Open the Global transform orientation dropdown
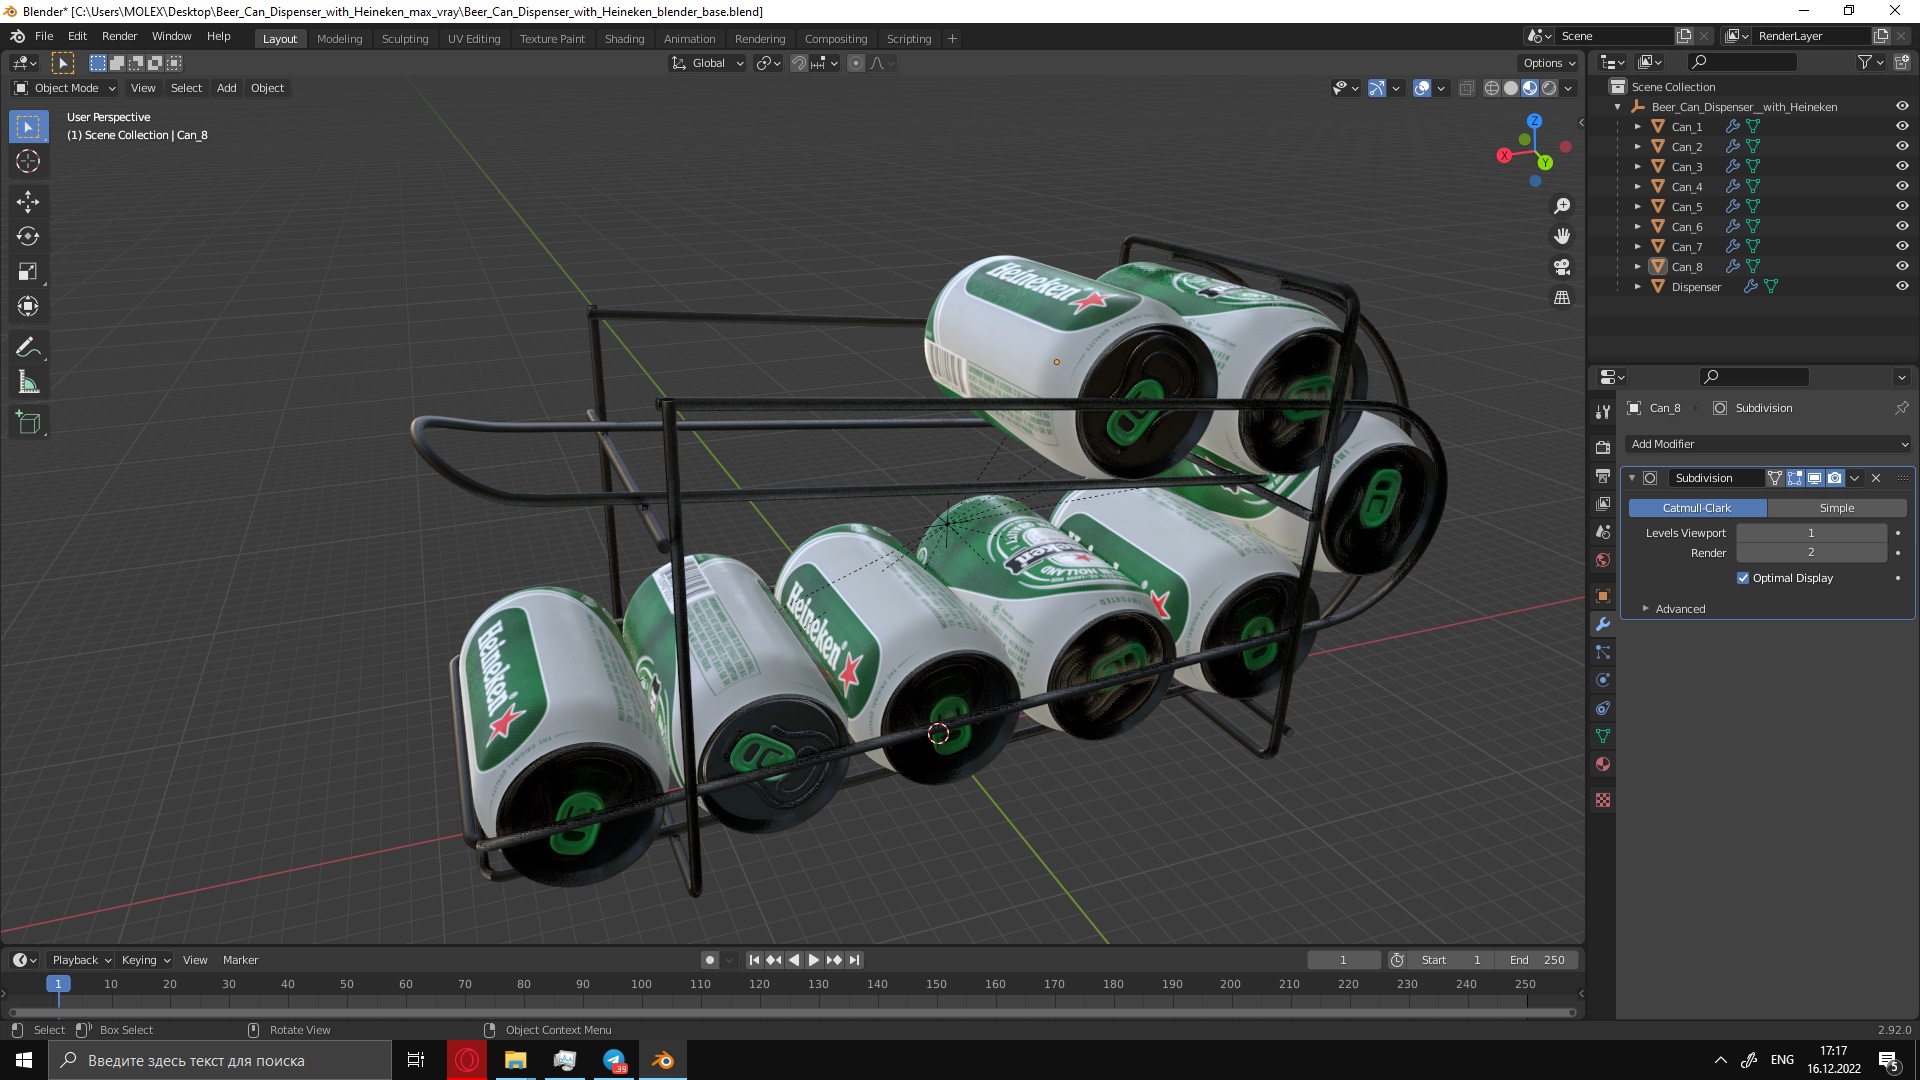 tap(708, 63)
